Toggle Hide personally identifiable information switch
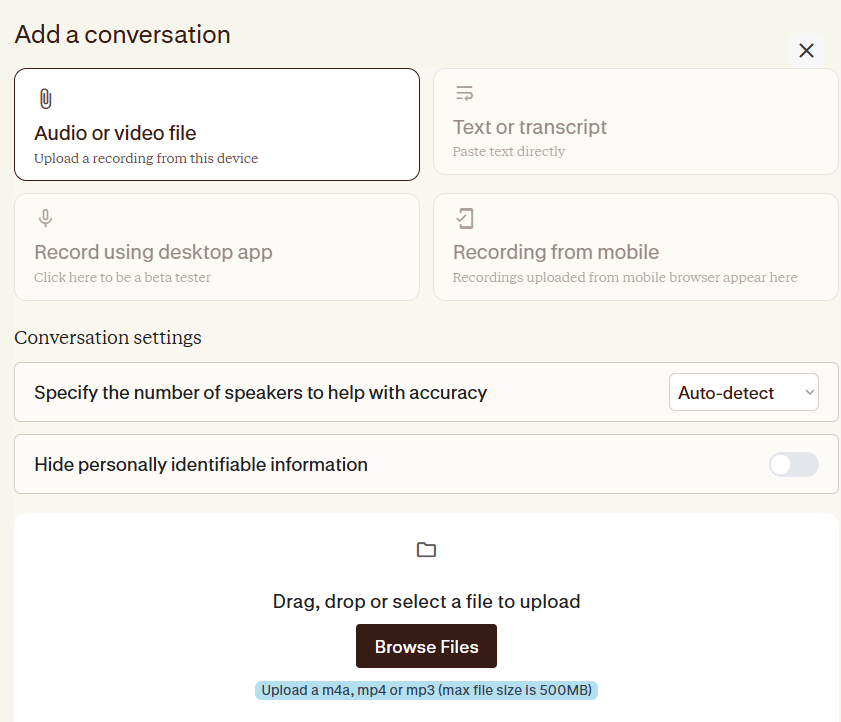This screenshot has width=841, height=722. 793,464
